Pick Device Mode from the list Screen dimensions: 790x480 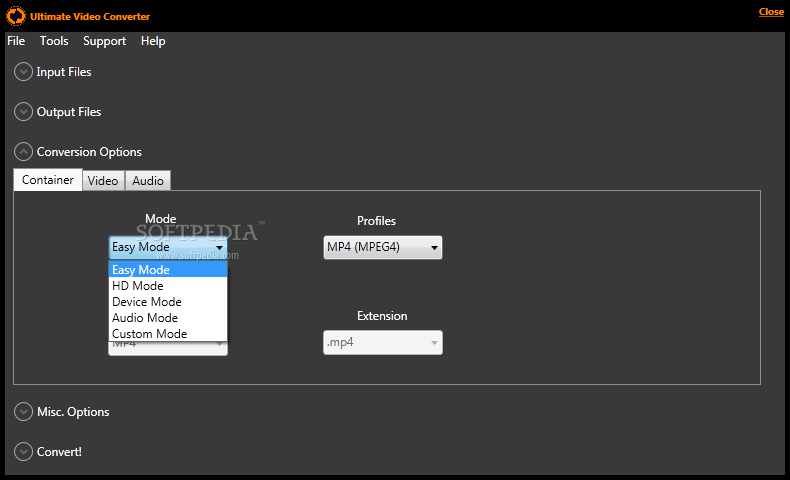point(168,302)
